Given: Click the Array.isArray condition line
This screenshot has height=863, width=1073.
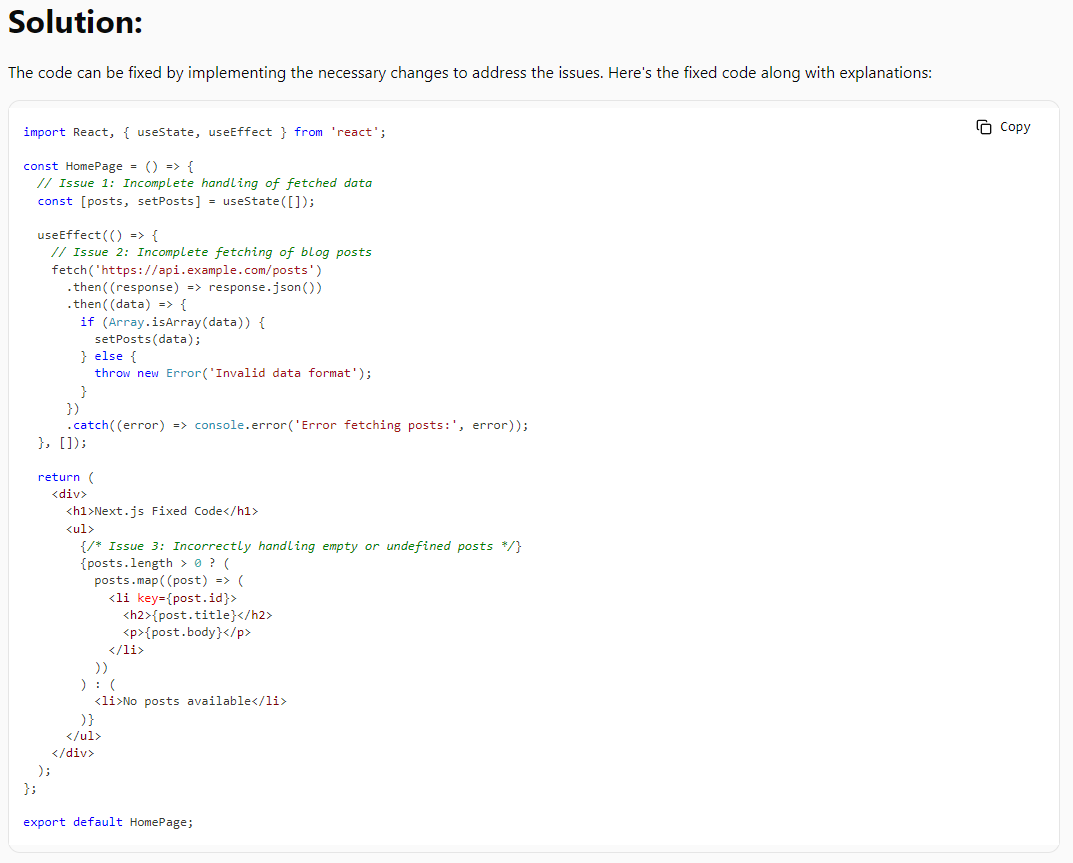Looking at the screenshot, I should (x=172, y=322).
